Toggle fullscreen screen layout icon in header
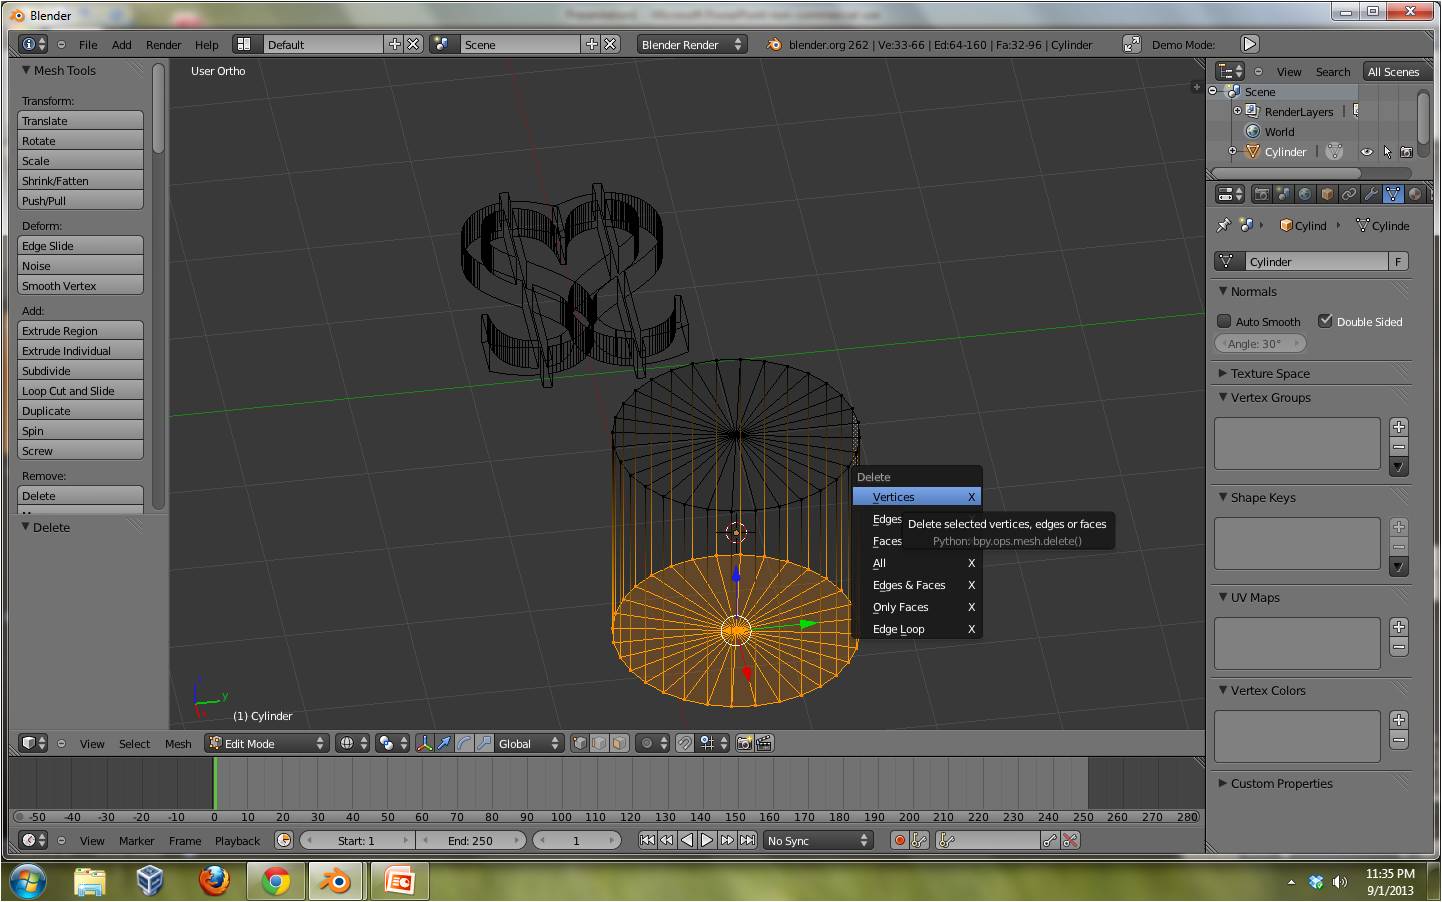The image size is (1442, 902). click(x=1131, y=44)
